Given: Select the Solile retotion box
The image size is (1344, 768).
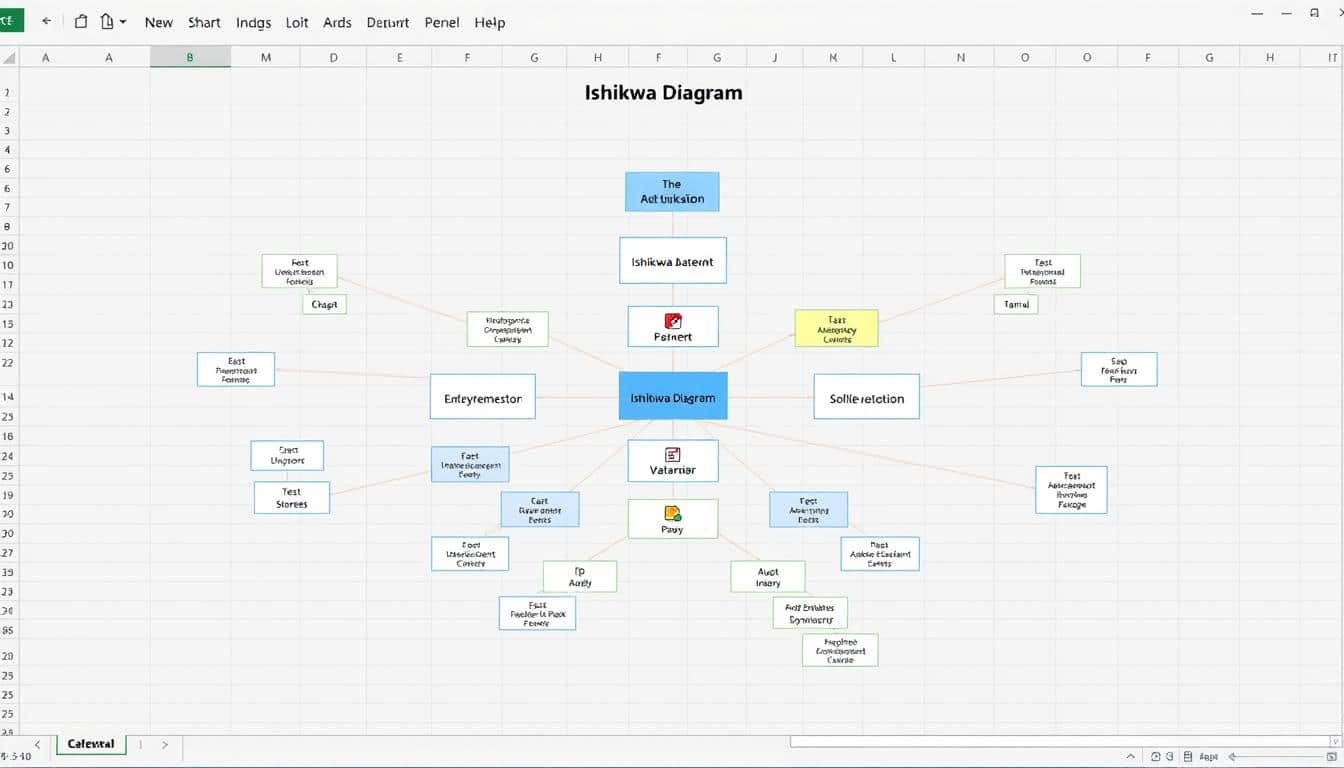Looking at the screenshot, I should [866, 397].
